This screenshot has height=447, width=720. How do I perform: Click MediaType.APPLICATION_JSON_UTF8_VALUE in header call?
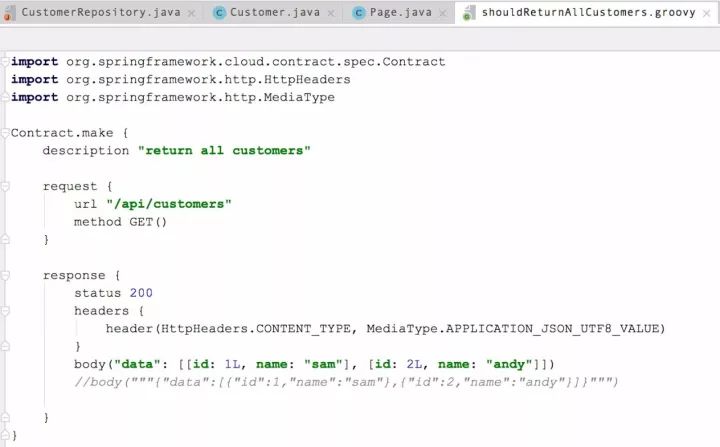(512, 328)
